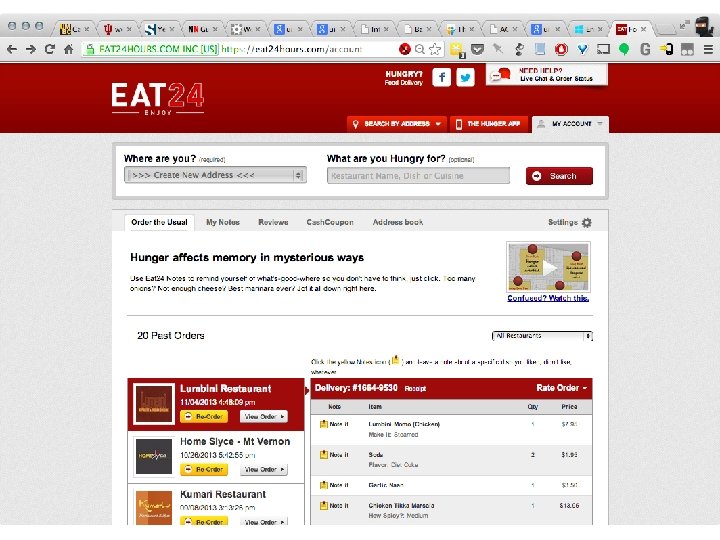This screenshot has width=720, height=540.
Task: View Order for Home Slyce Mt Vernon
Action: point(264,469)
